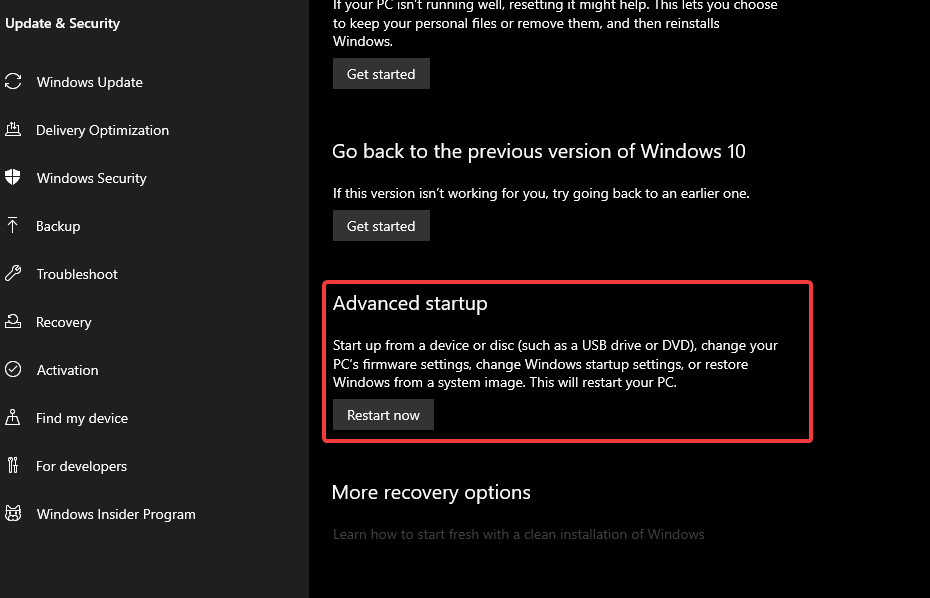
Task: Click the Recovery sidebar icon
Action: tap(13, 322)
